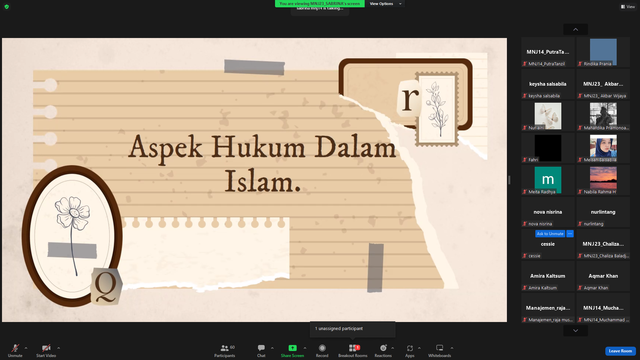Click the muted mic icon on nurlintang's tile
640x360 pixels.
(580, 224)
